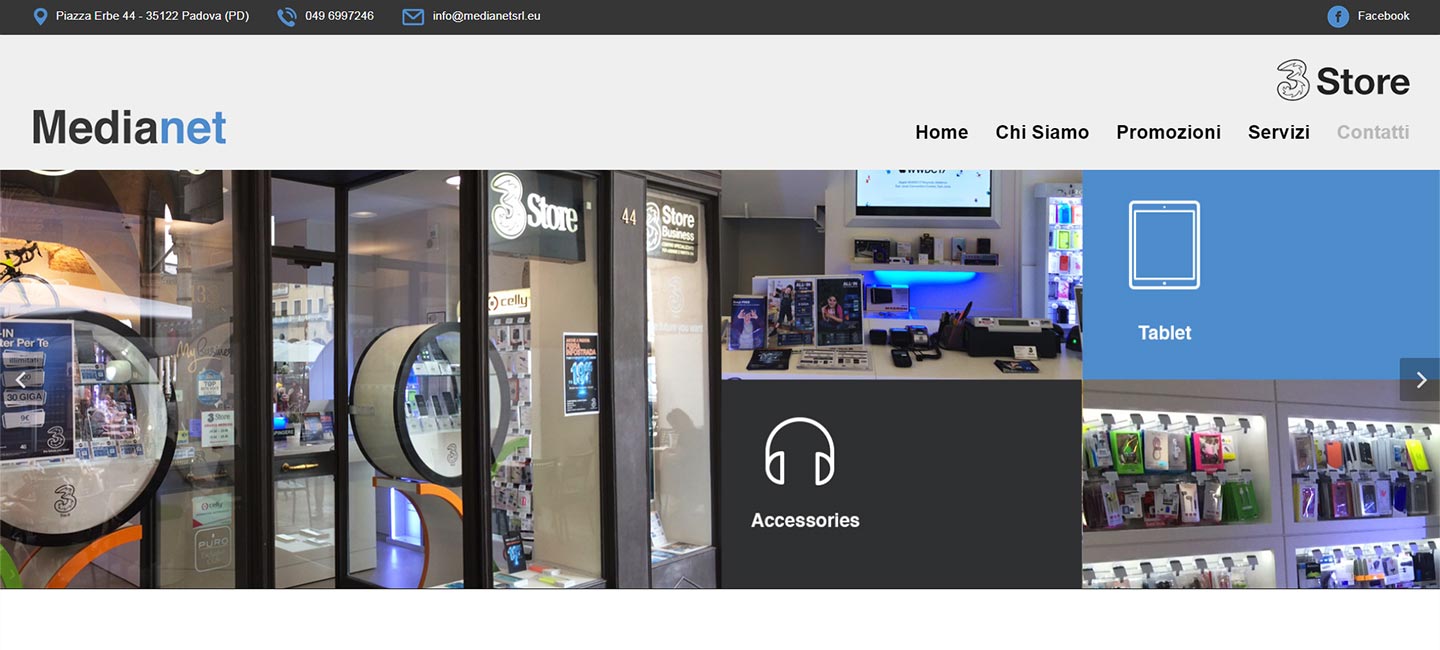This screenshot has height=650, width=1440.
Task: Navigate to Promozioni
Action: [x=1168, y=132]
